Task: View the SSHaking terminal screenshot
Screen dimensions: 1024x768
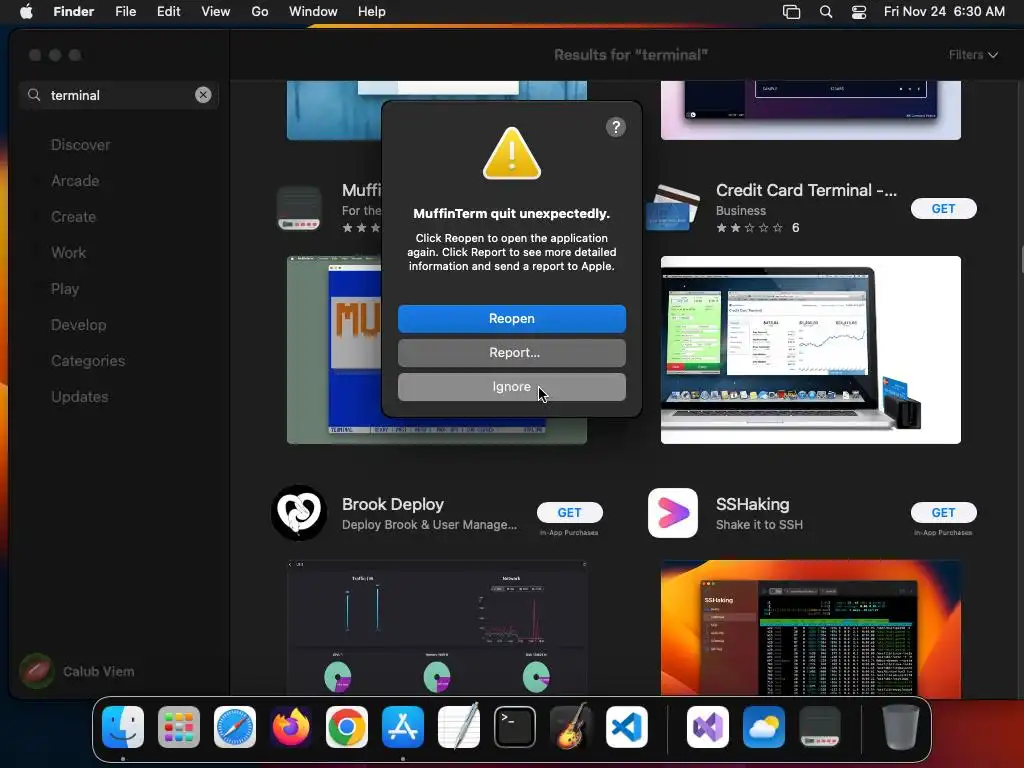Action: (810, 628)
